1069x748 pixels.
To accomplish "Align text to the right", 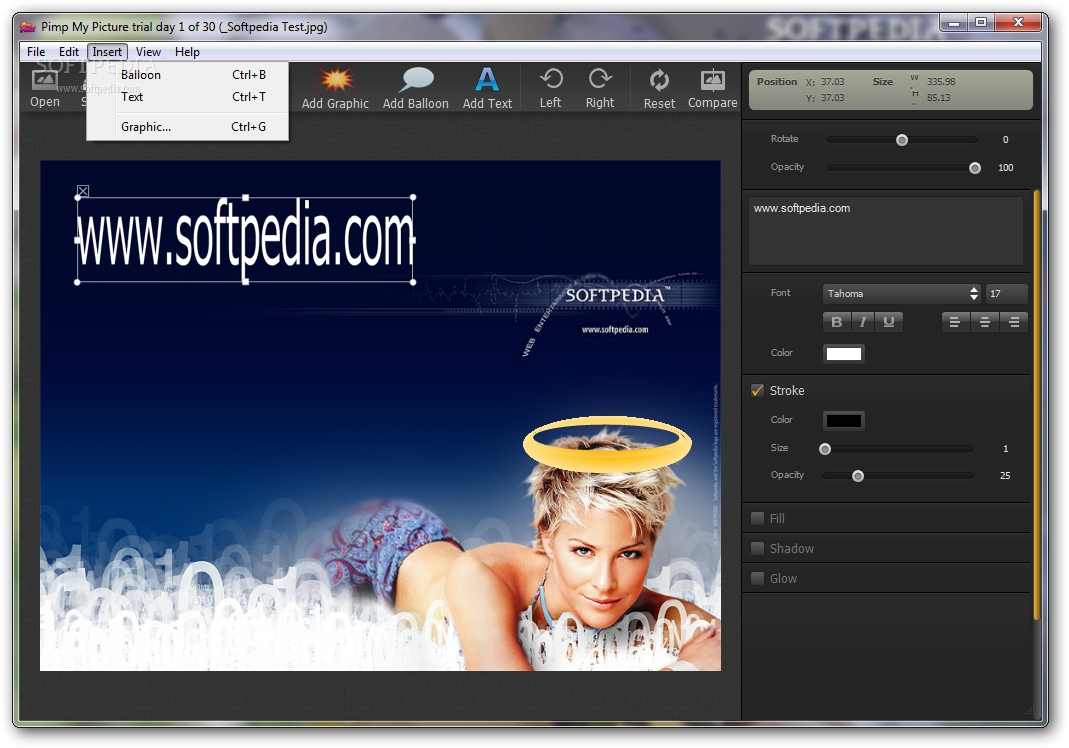I will coord(1014,322).
